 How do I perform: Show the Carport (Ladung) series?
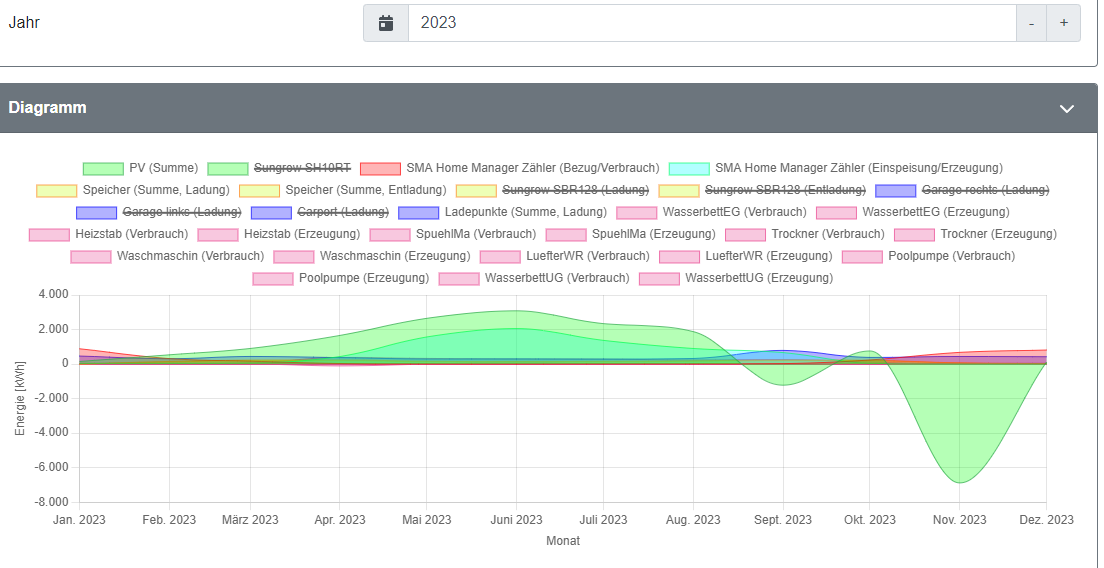[342, 212]
